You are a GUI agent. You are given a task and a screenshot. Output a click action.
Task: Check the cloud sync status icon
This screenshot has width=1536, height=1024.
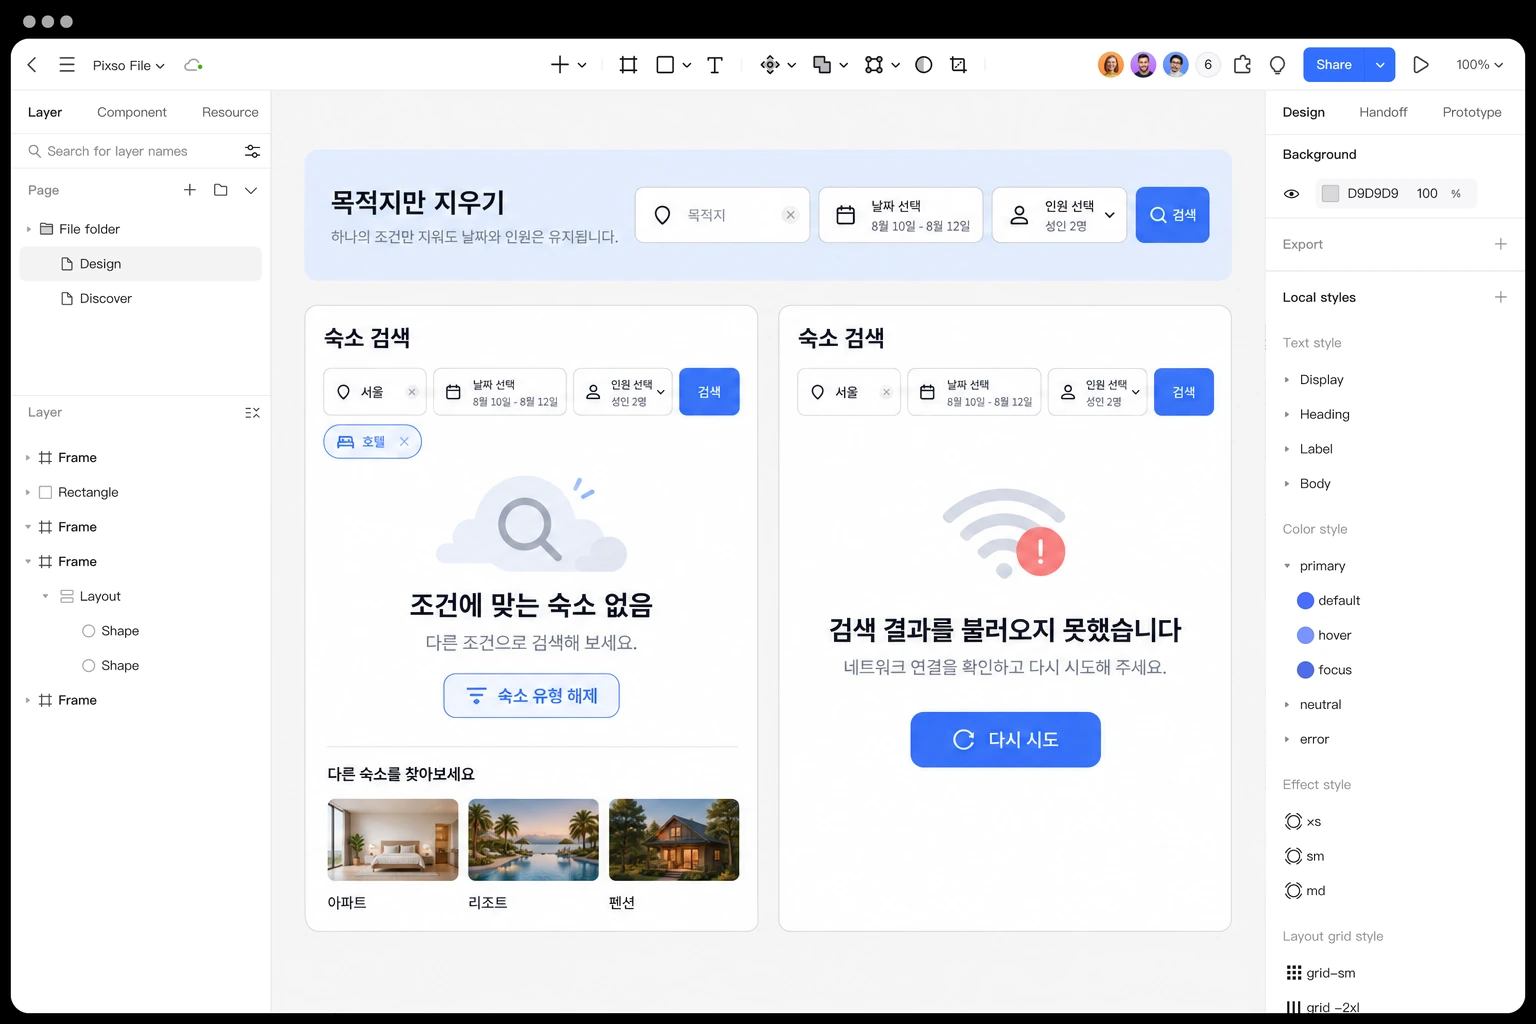pyautogui.click(x=193, y=65)
